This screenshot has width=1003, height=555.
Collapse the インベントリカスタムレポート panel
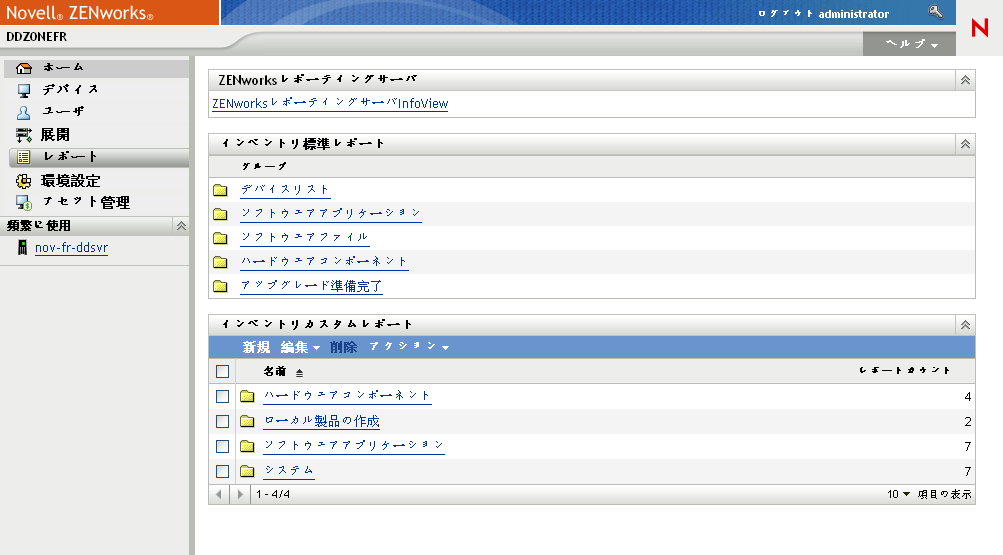tap(965, 325)
